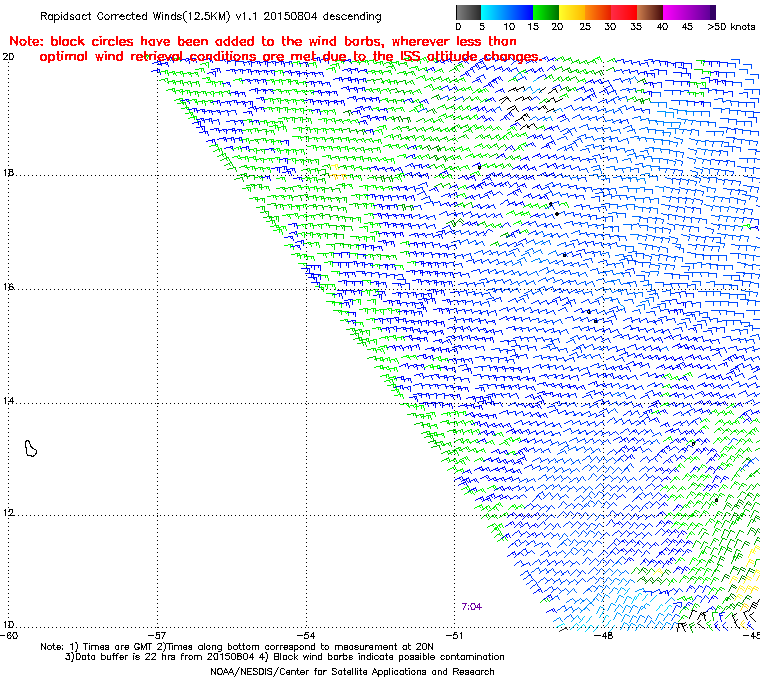Image resolution: width=760 pixels, height=688 pixels.
Task: Click the '>50 knots' legend label
Action: pyautogui.click(x=731, y=27)
